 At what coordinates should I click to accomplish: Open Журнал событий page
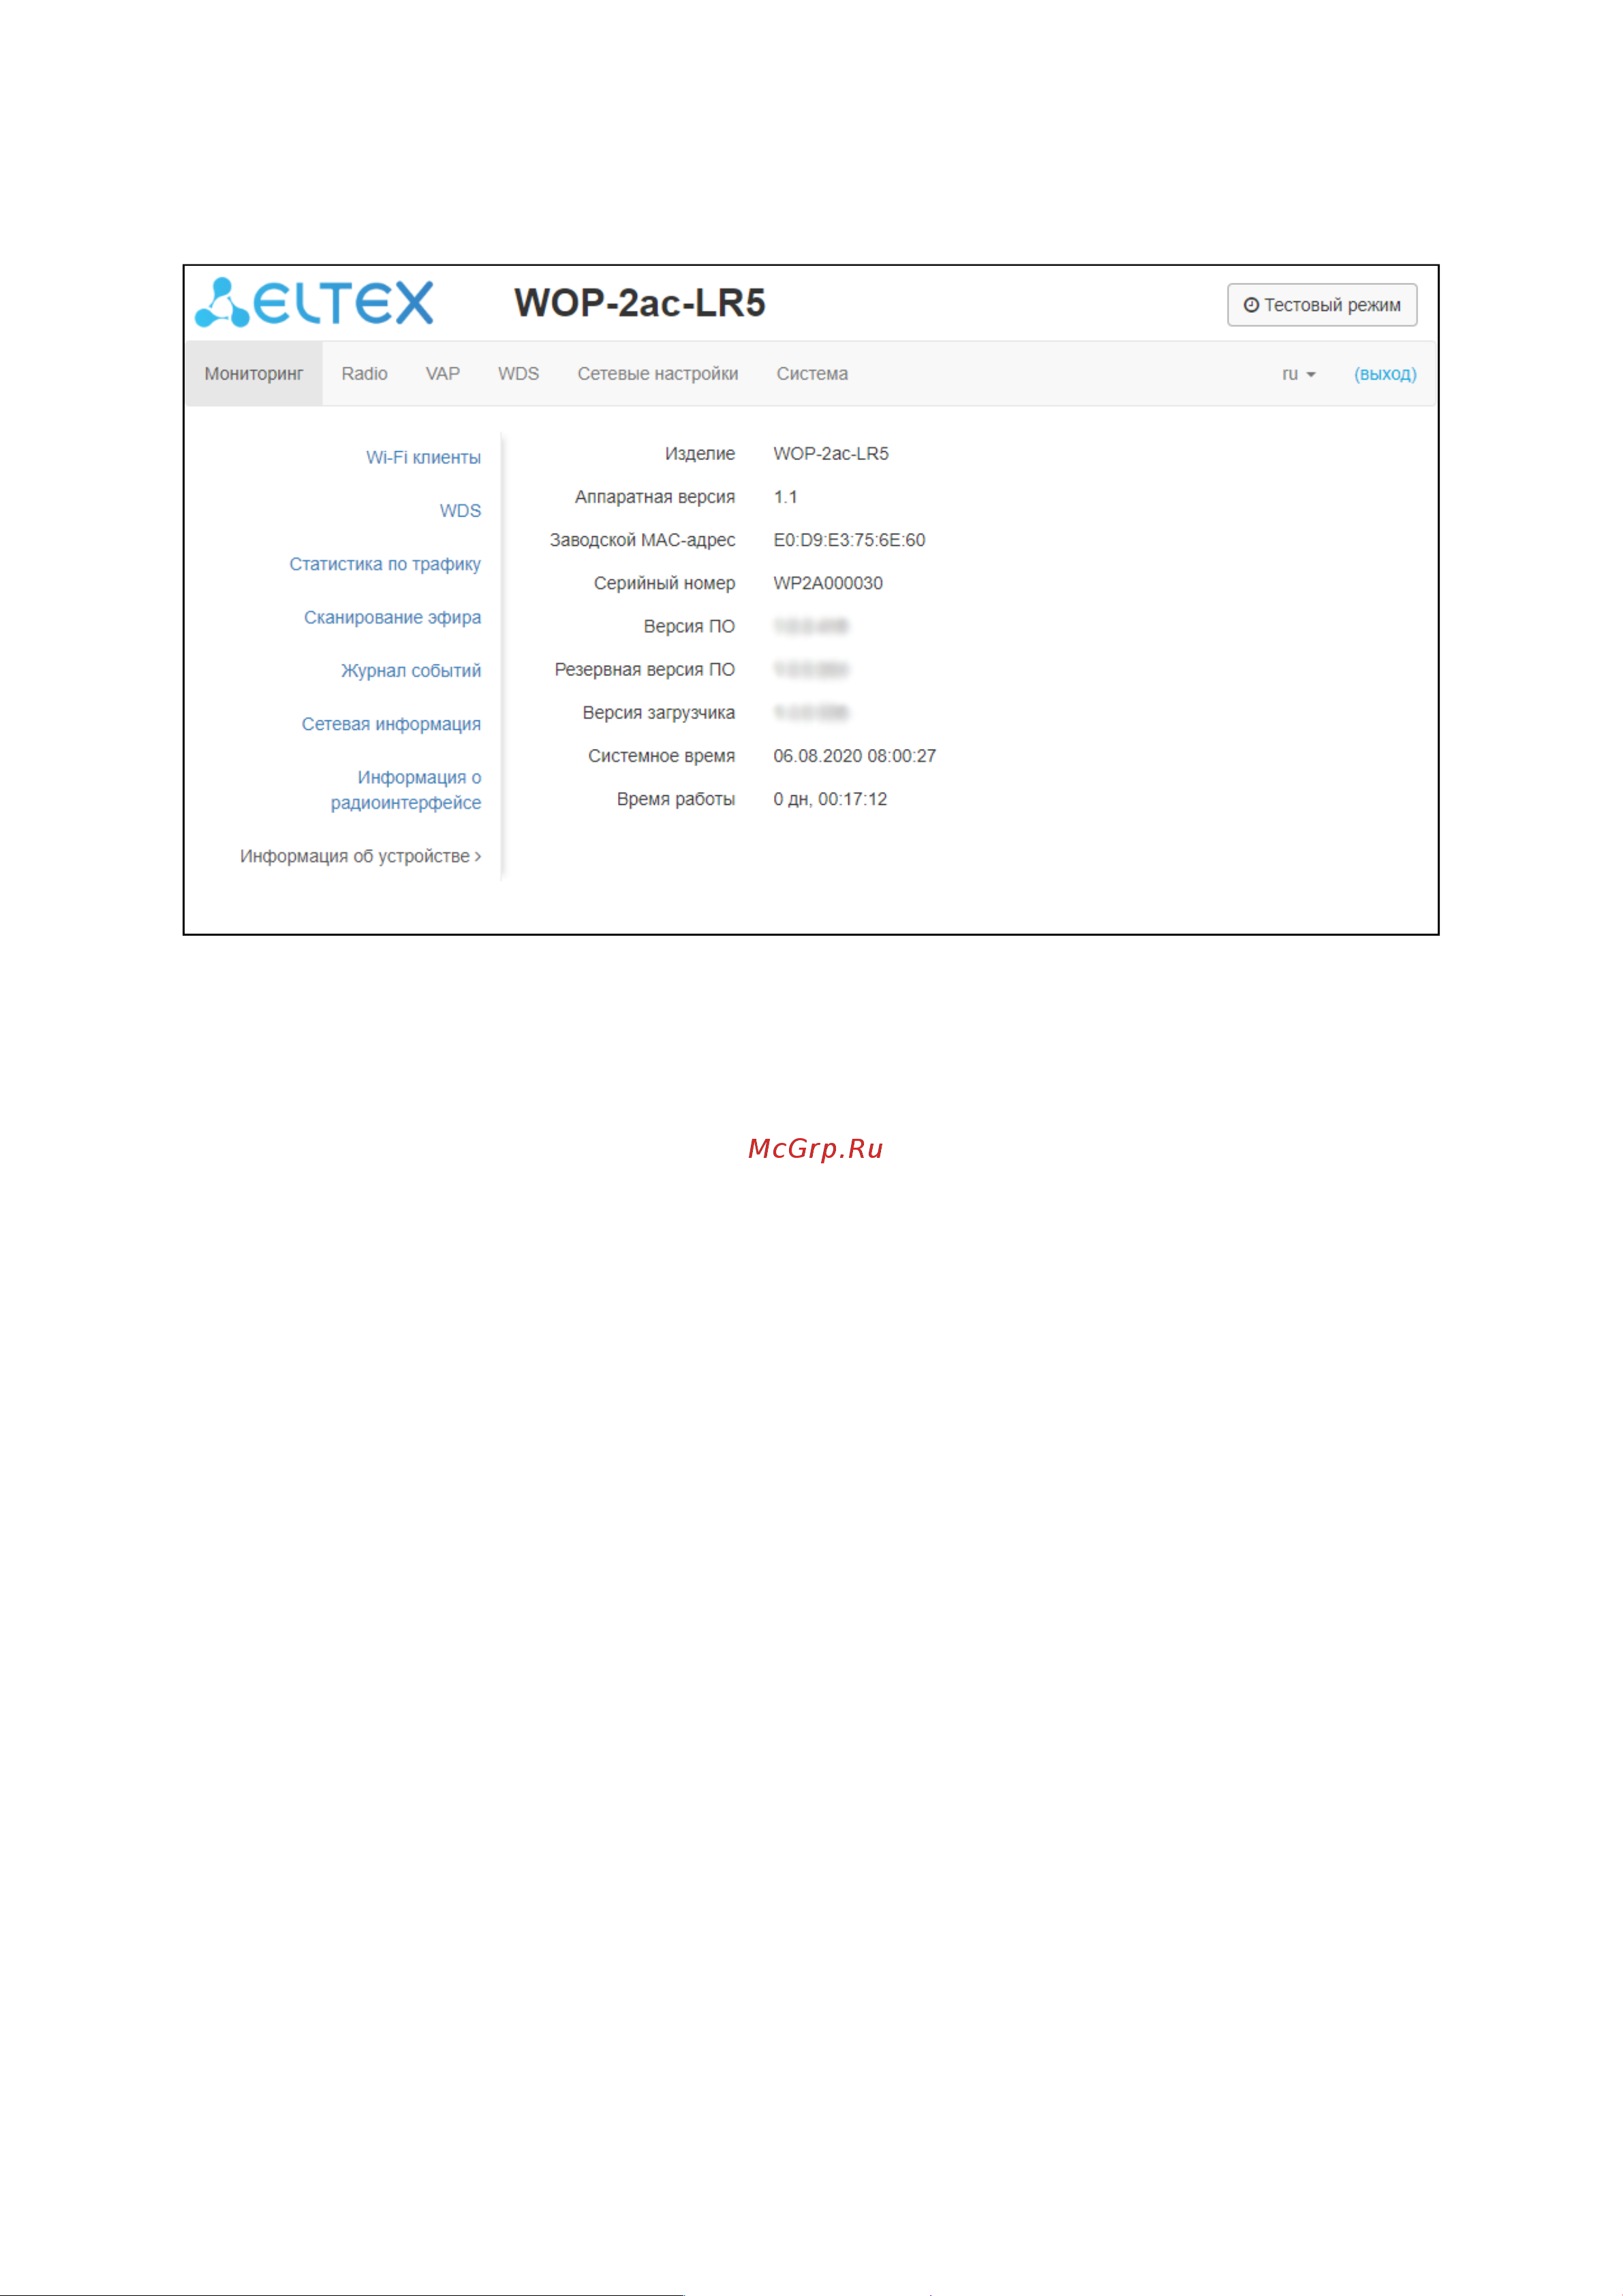411,671
